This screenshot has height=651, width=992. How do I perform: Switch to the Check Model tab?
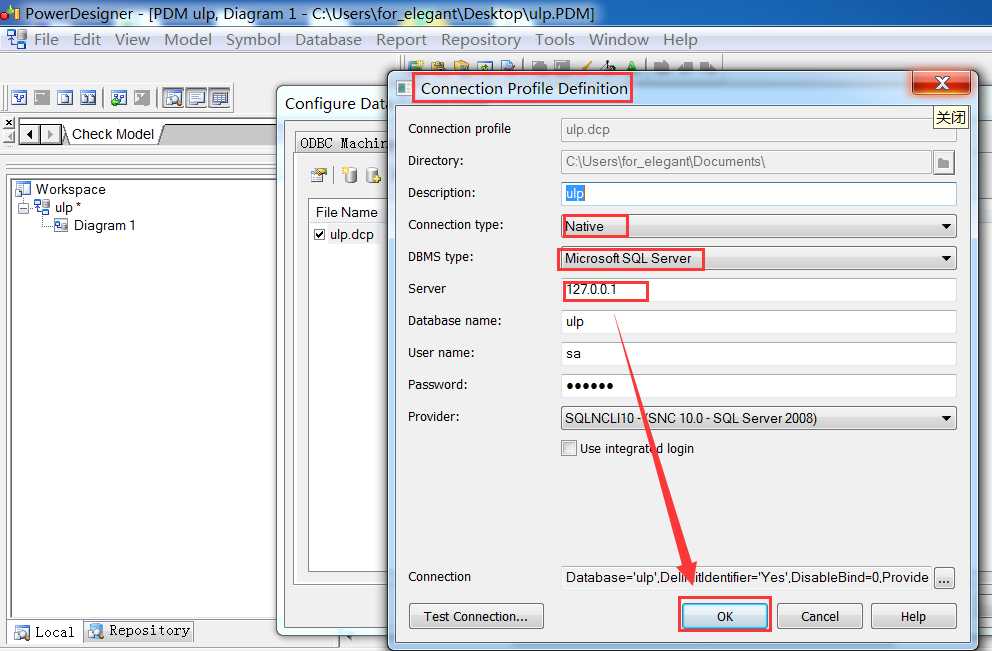(113, 134)
